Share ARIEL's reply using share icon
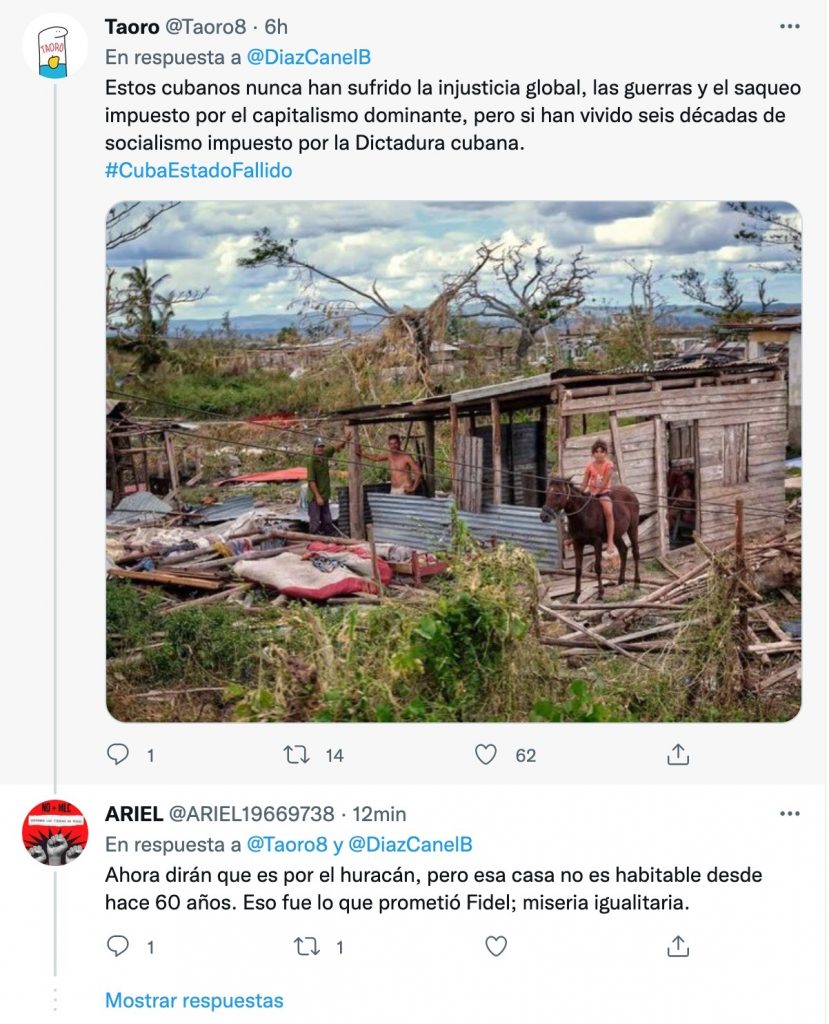Image resolution: width=829 pixels, height=1024 pixels. click(x=678, y=946)
